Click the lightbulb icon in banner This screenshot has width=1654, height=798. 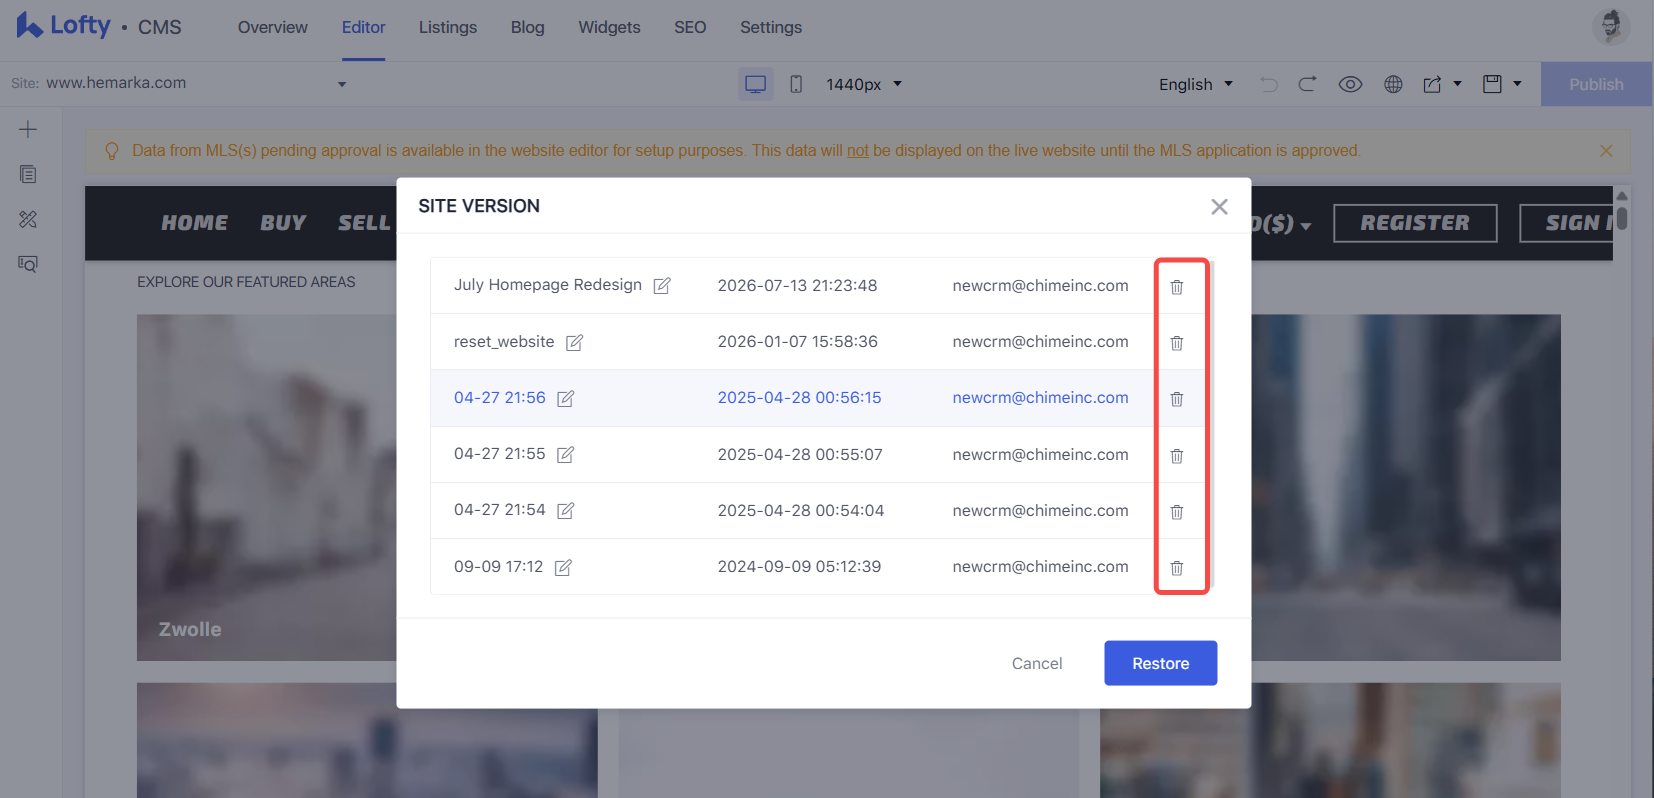coord(112,151)
